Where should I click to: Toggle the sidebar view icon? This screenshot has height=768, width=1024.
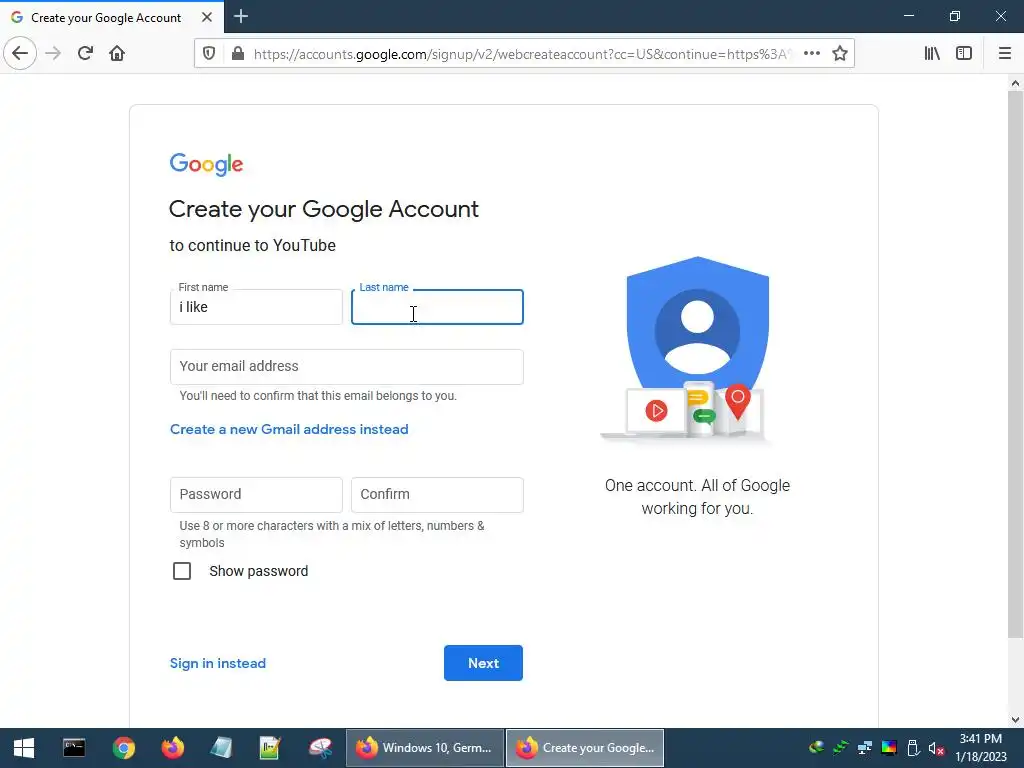pos(964,54)
